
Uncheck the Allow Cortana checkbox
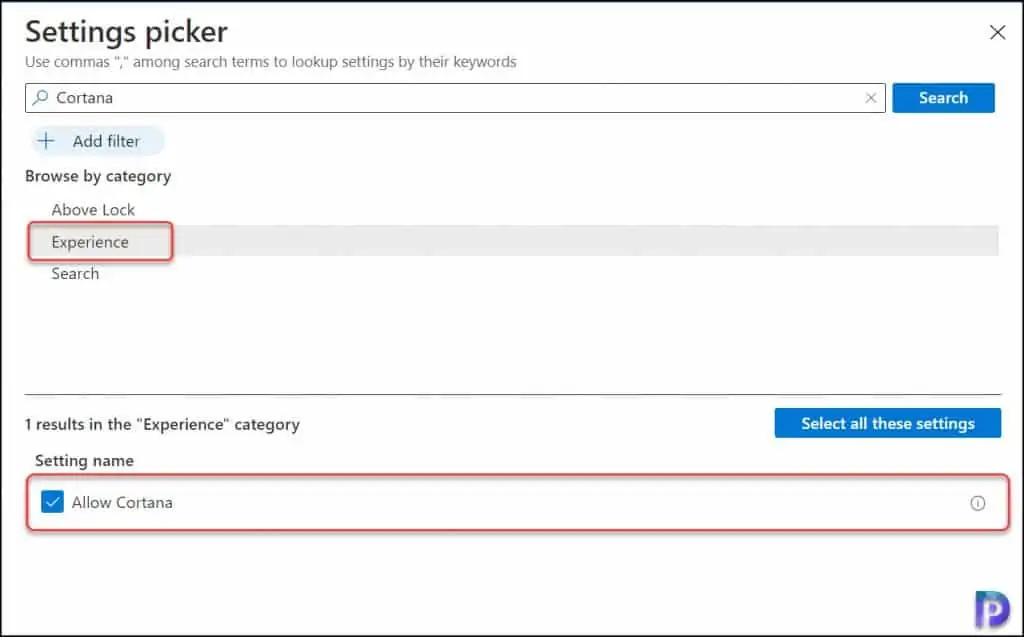52,502
